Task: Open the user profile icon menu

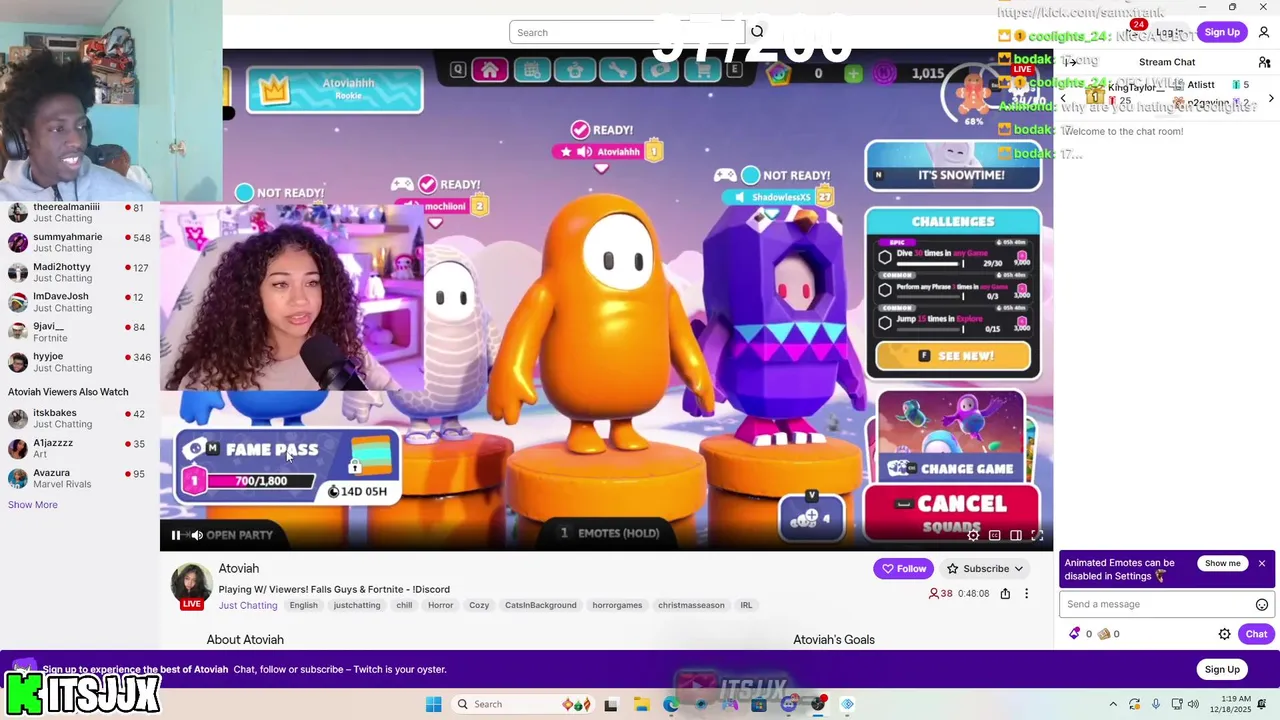Action: (x=1264, y=32)
